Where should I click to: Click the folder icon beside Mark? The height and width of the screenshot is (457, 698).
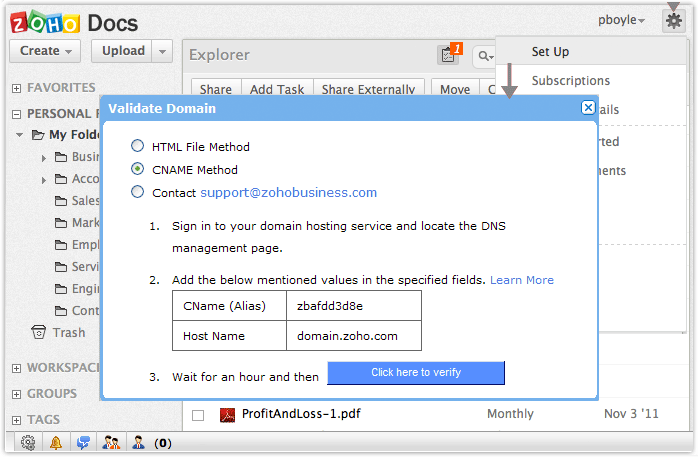point(61,222)
